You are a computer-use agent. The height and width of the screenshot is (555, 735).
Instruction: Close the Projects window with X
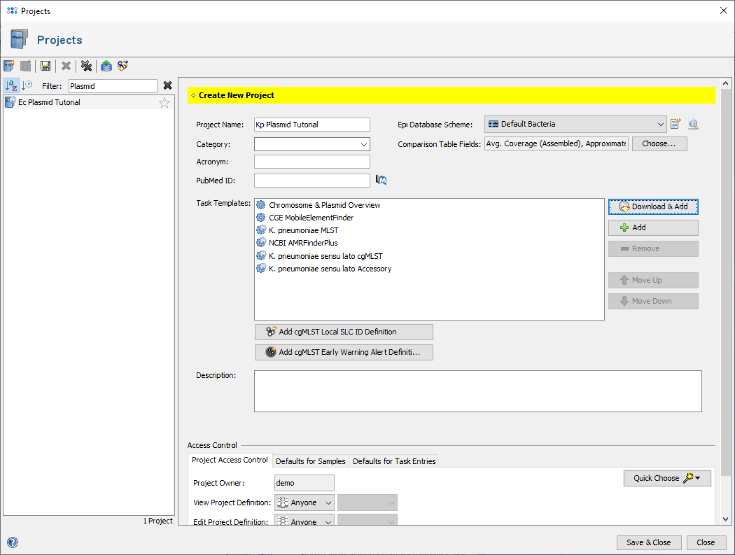pyautogui.click(x=723, y=11)
